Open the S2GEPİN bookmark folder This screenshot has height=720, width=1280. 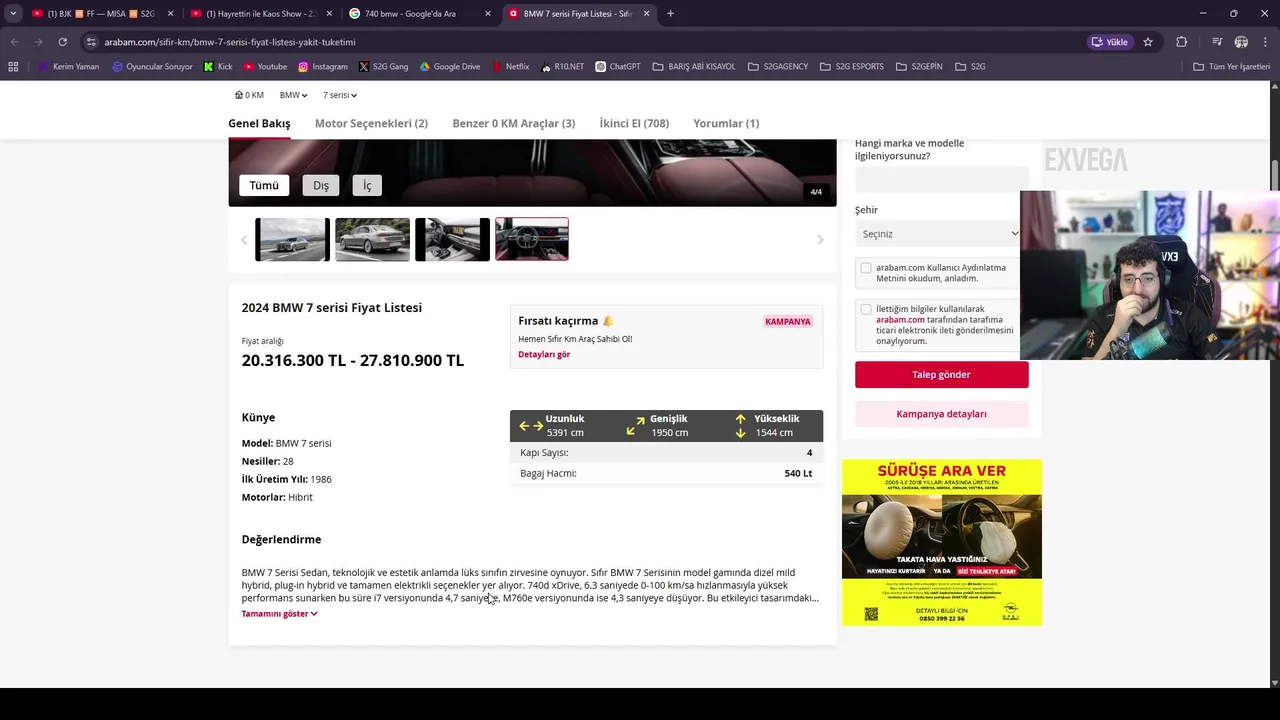click(x=919, y=67)
